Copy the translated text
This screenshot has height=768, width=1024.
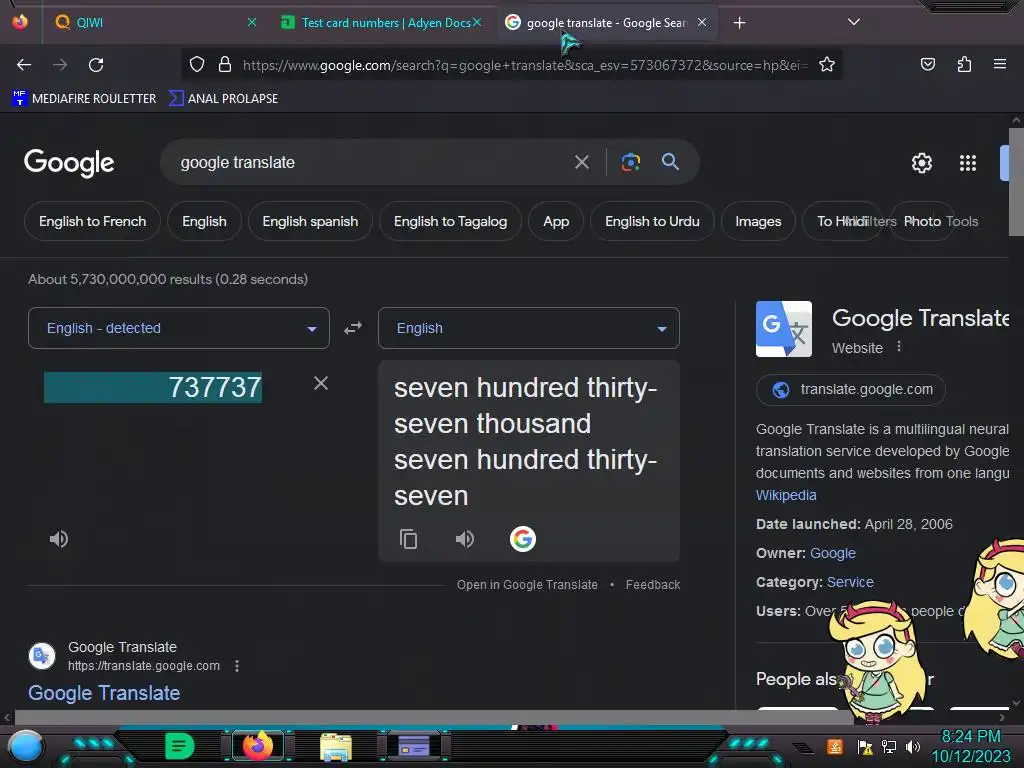point(409,539)
